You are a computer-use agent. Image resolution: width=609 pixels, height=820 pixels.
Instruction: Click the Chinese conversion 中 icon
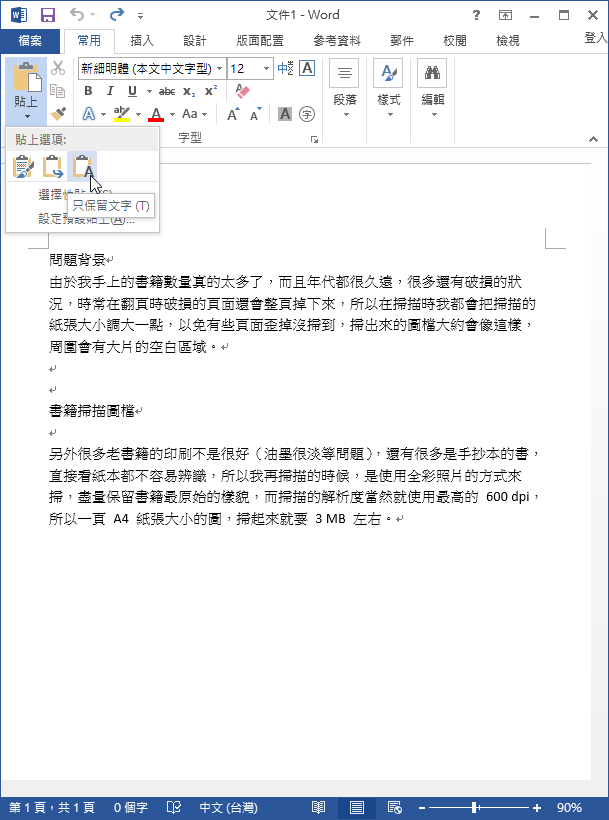pos(285,69)
